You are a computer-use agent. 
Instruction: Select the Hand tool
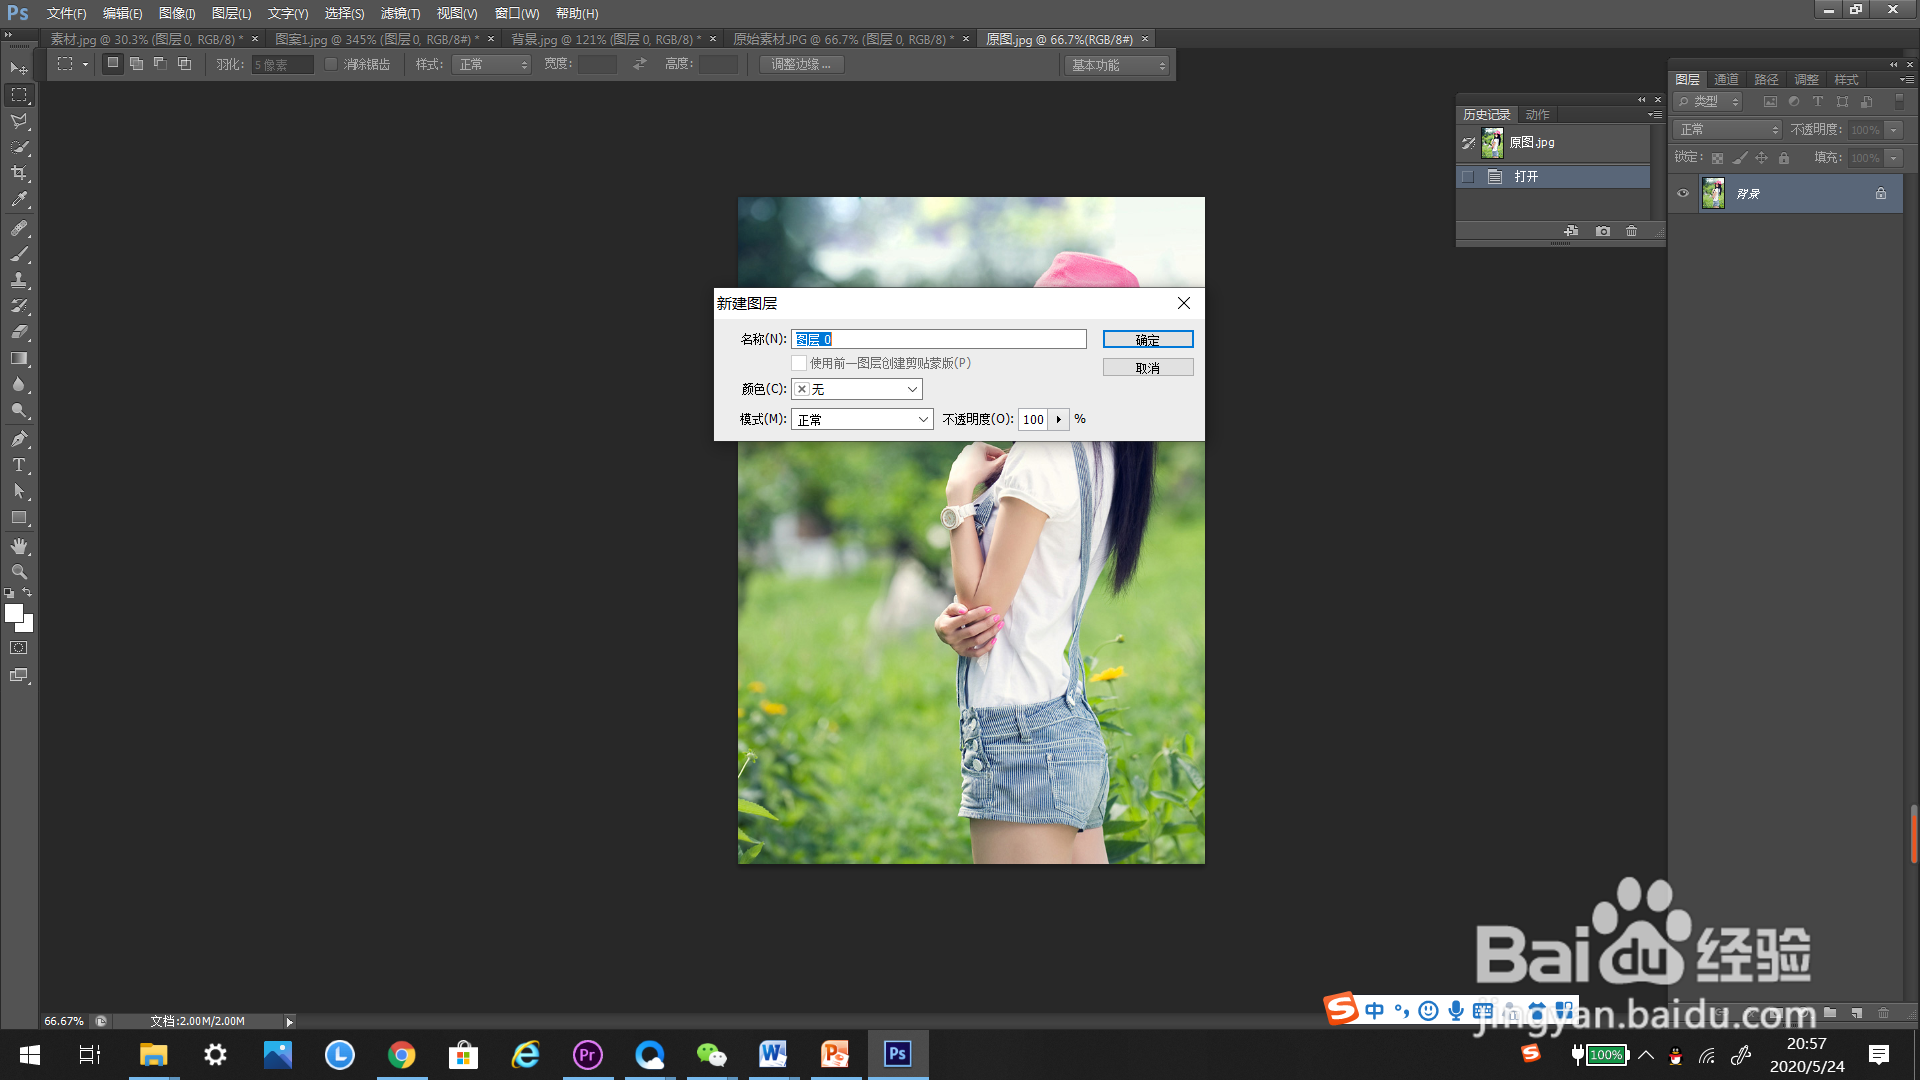pyautogui.click(x=19, y=546)
